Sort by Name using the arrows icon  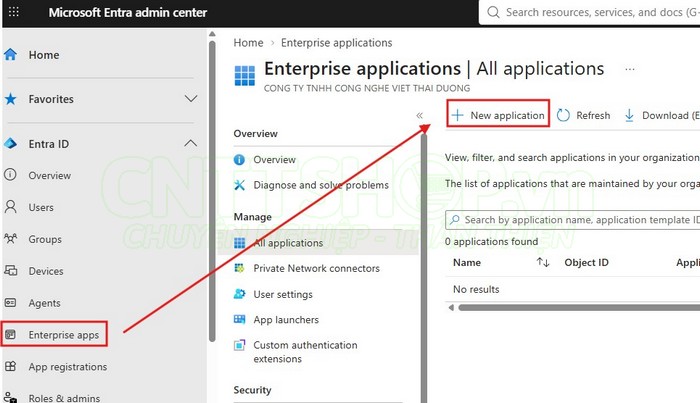point(543,262)
